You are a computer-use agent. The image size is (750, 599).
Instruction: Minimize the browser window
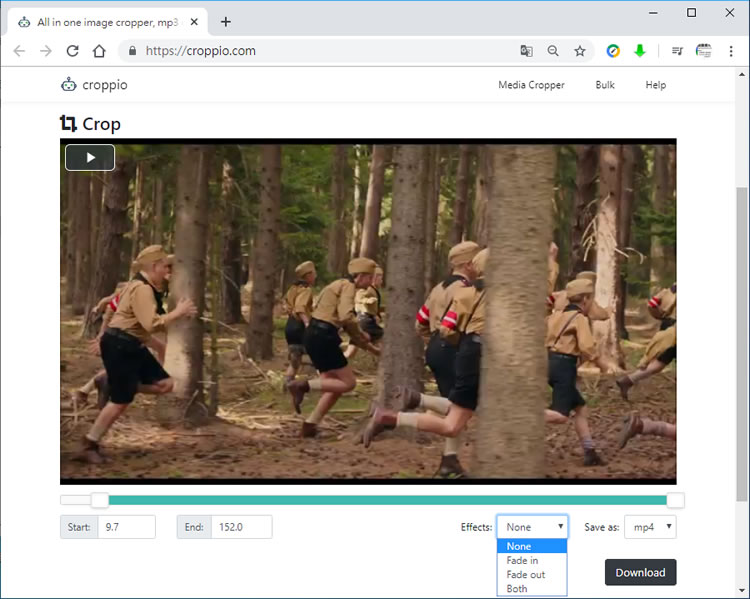tap(653, 13)
